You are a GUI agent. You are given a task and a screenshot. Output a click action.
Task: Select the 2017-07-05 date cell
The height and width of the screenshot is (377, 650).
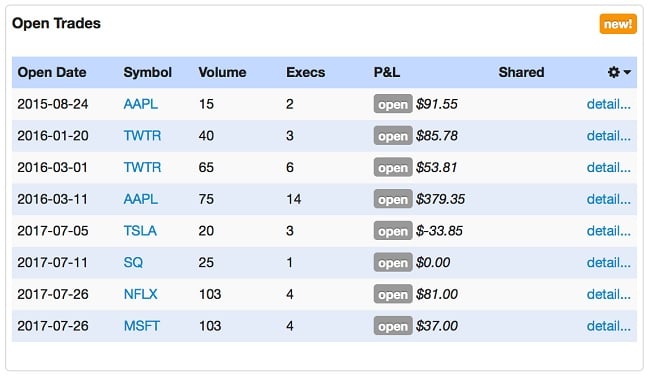tap(53, 231)
